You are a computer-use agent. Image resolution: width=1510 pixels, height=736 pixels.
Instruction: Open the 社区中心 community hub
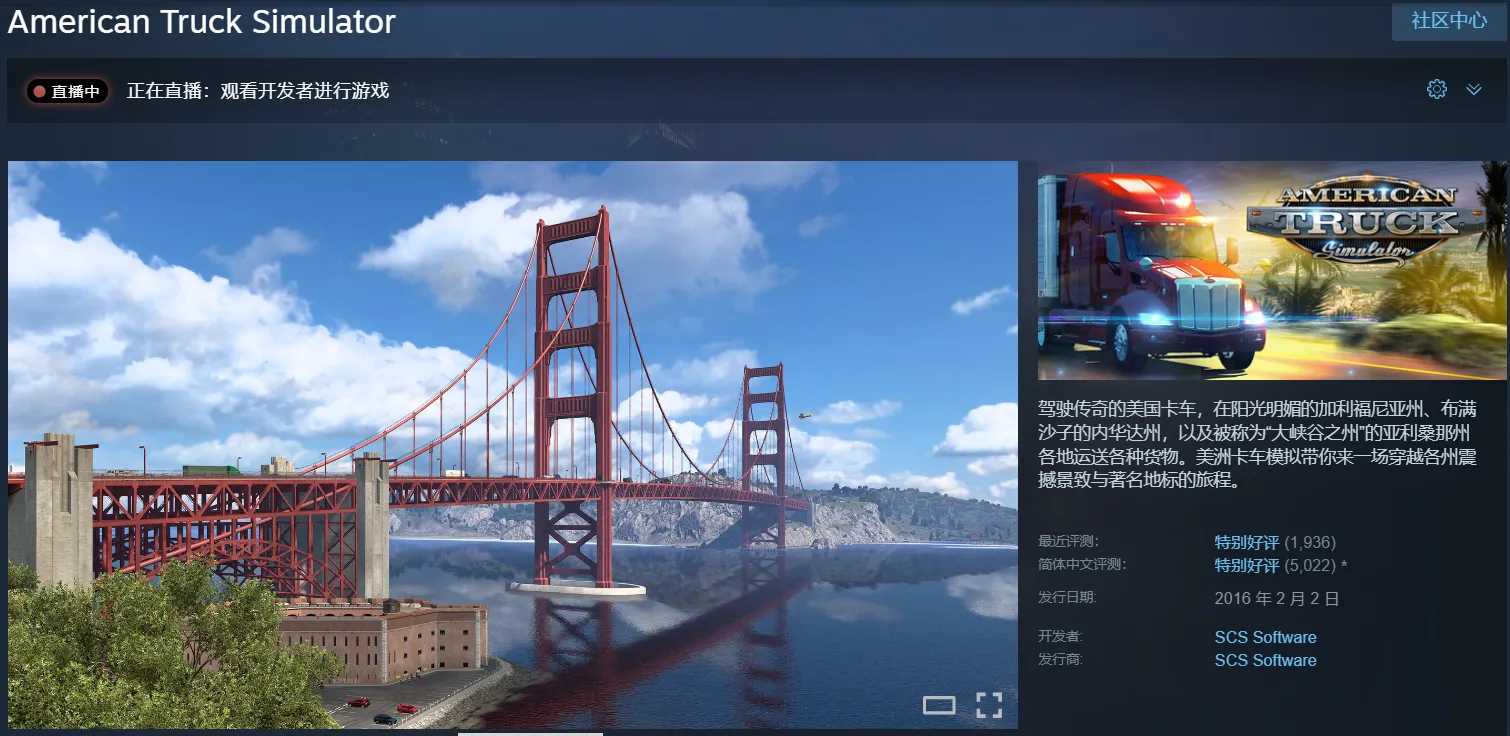pos(1449,21)
